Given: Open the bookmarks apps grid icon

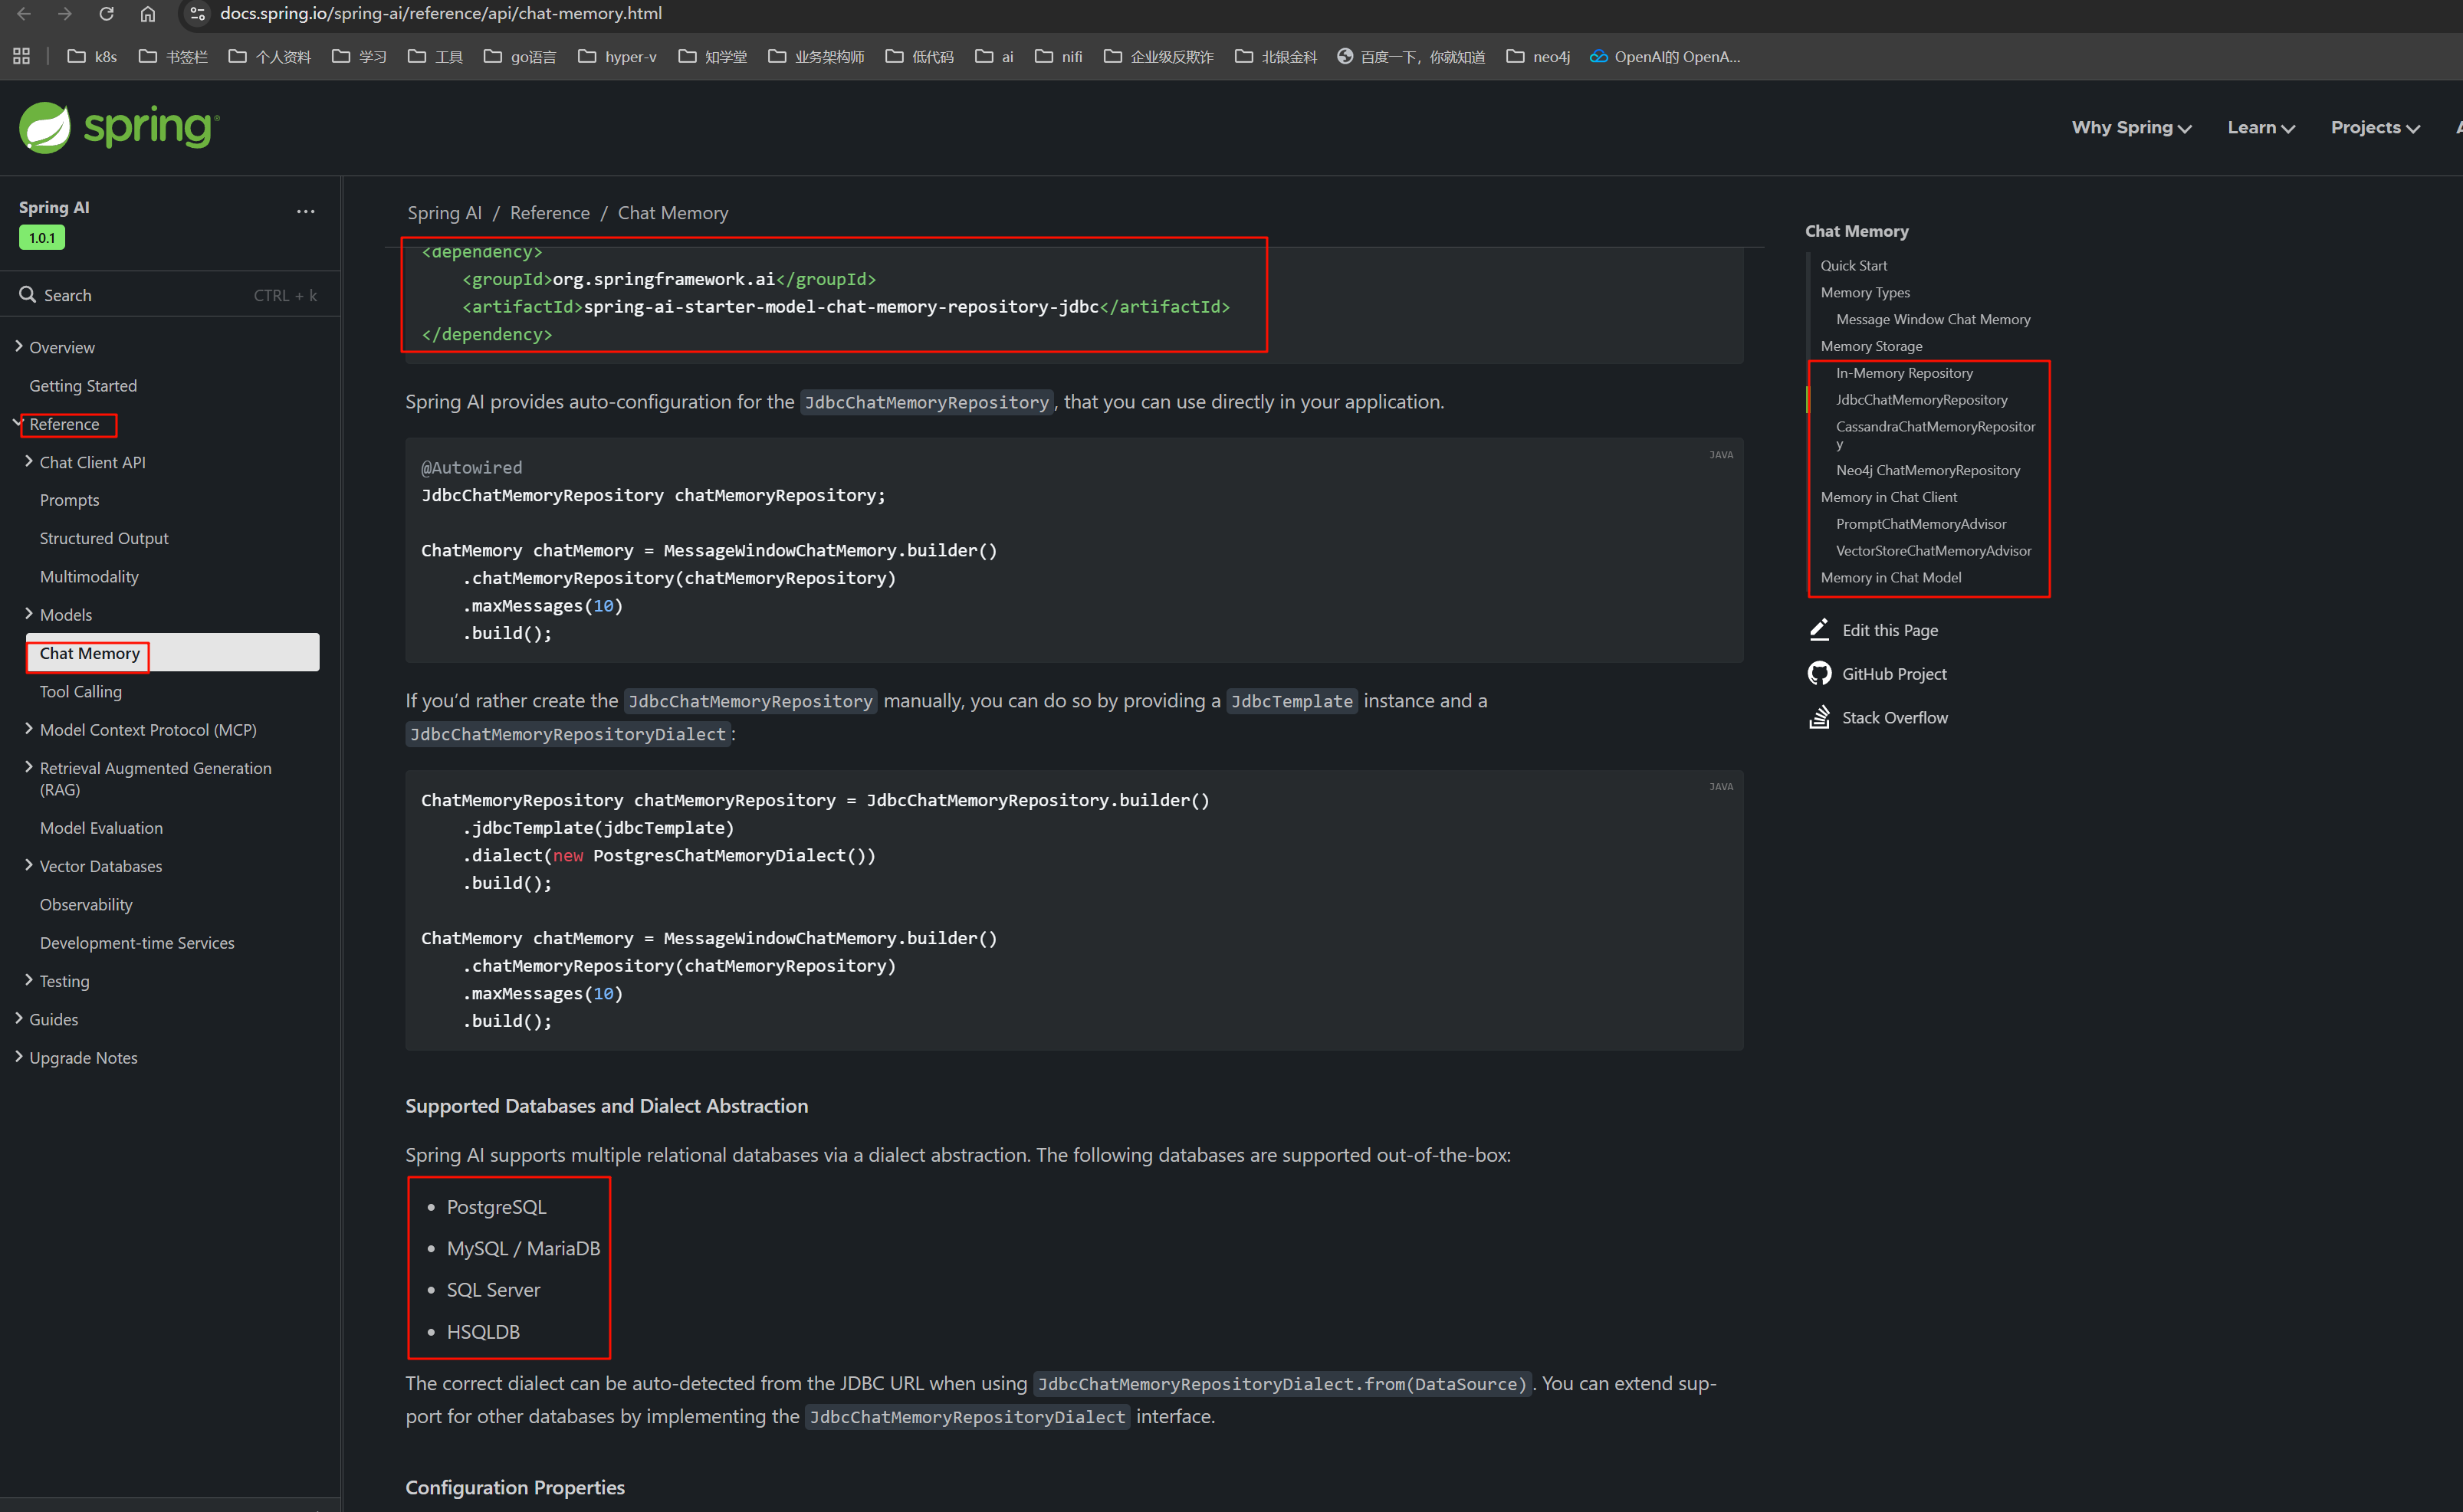Looking at the screenshot, I should 21,56.
